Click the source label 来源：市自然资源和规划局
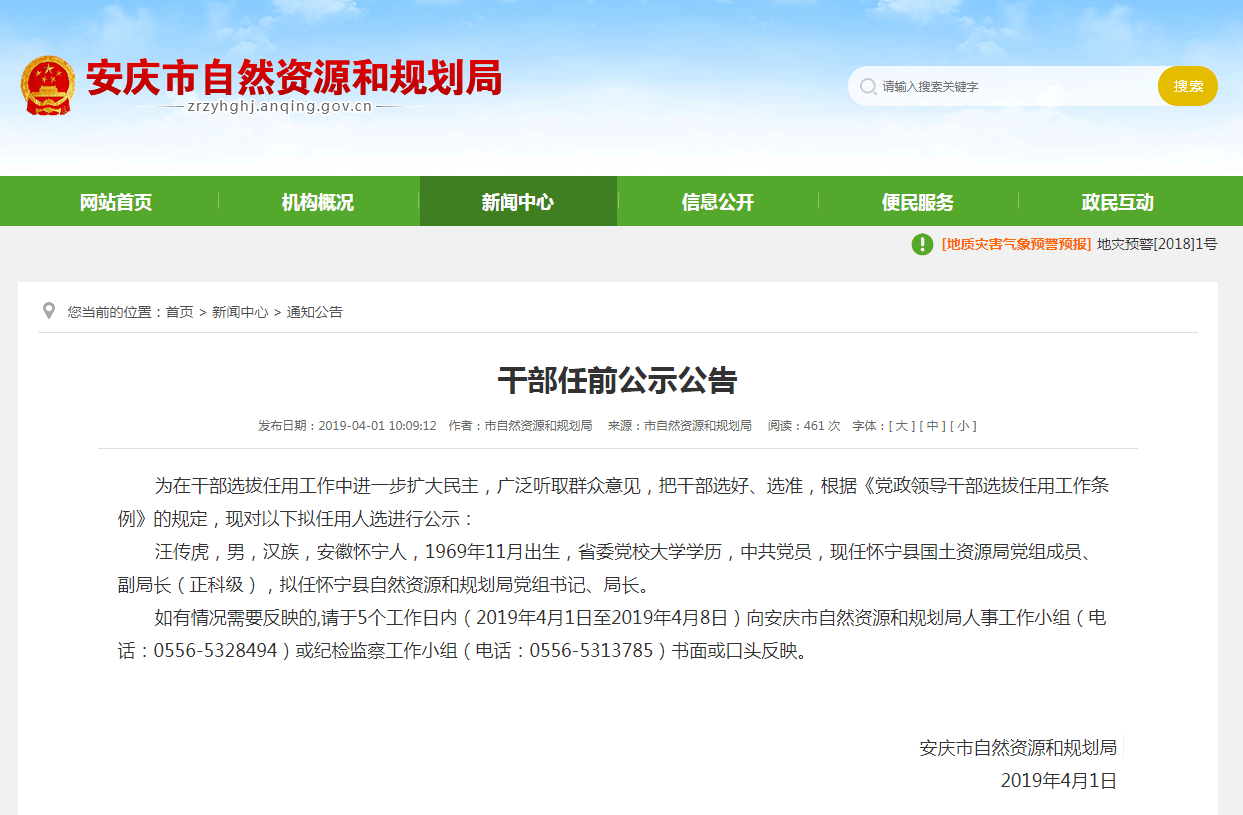Screen dimensions: 1243x815 point(680,426)
